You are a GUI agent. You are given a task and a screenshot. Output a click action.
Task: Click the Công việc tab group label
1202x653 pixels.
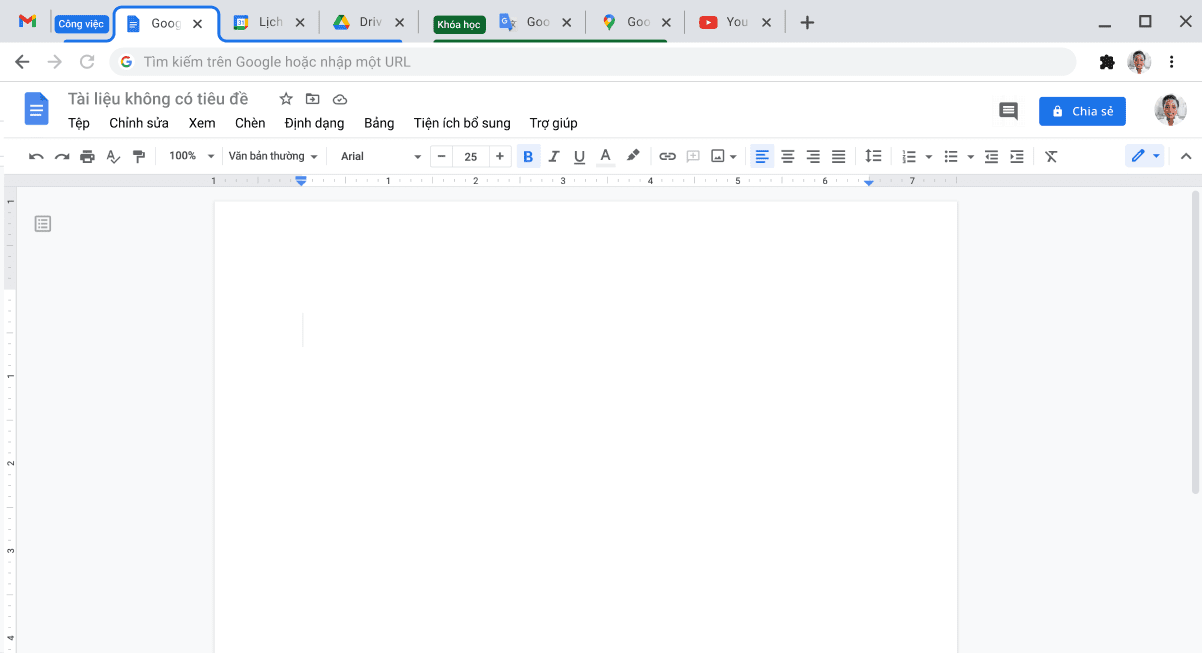coord(81,23)
